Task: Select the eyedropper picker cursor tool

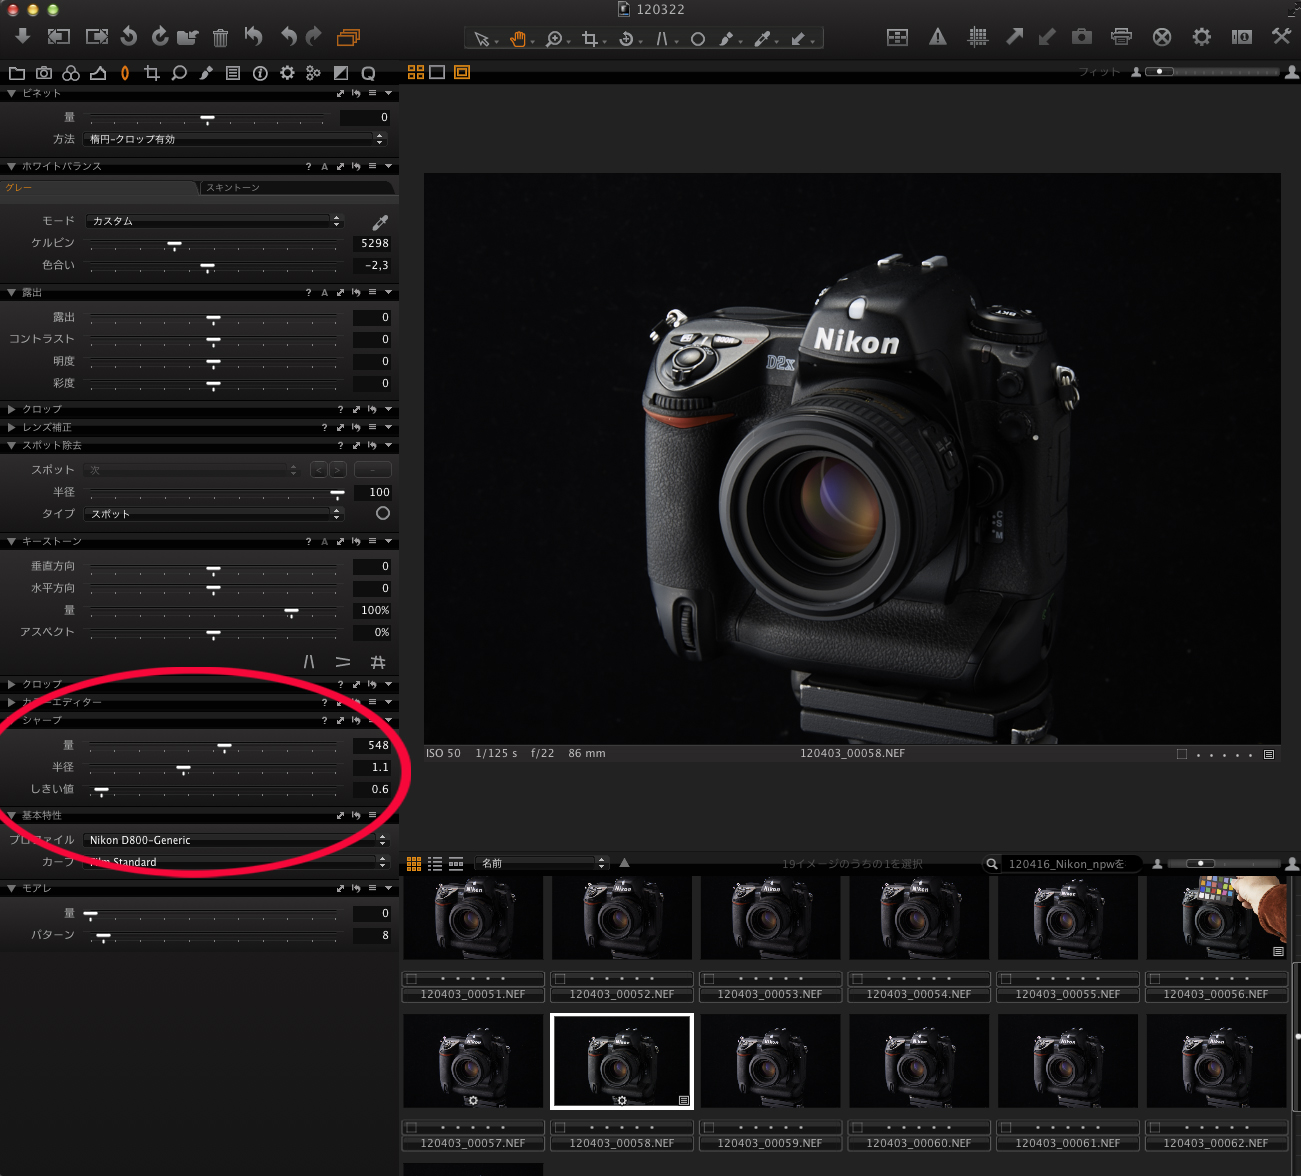Action: [x=763, y=39]
